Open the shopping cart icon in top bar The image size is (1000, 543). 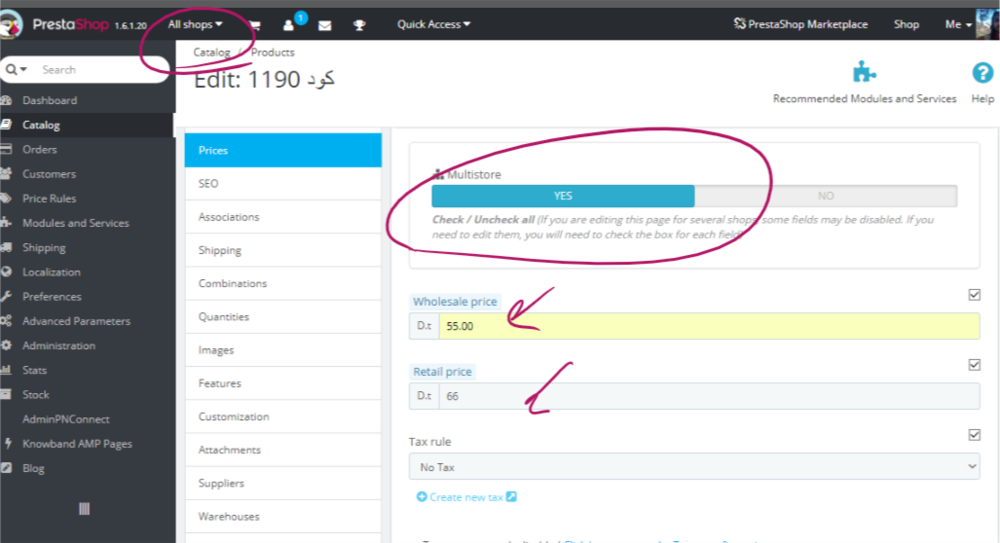254,26
